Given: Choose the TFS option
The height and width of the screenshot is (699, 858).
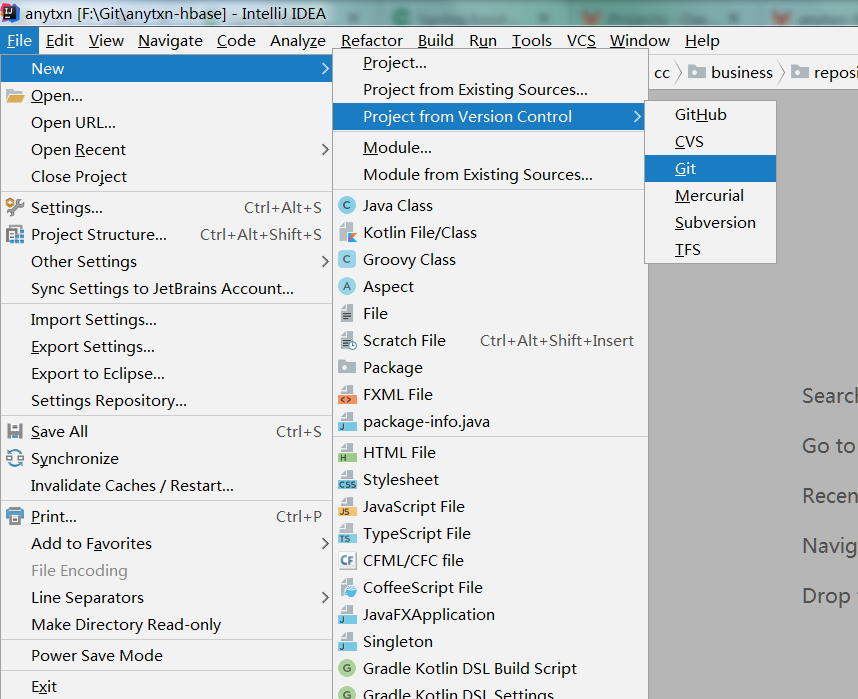Looking at the screenshot, I should (x=710, y=250).
